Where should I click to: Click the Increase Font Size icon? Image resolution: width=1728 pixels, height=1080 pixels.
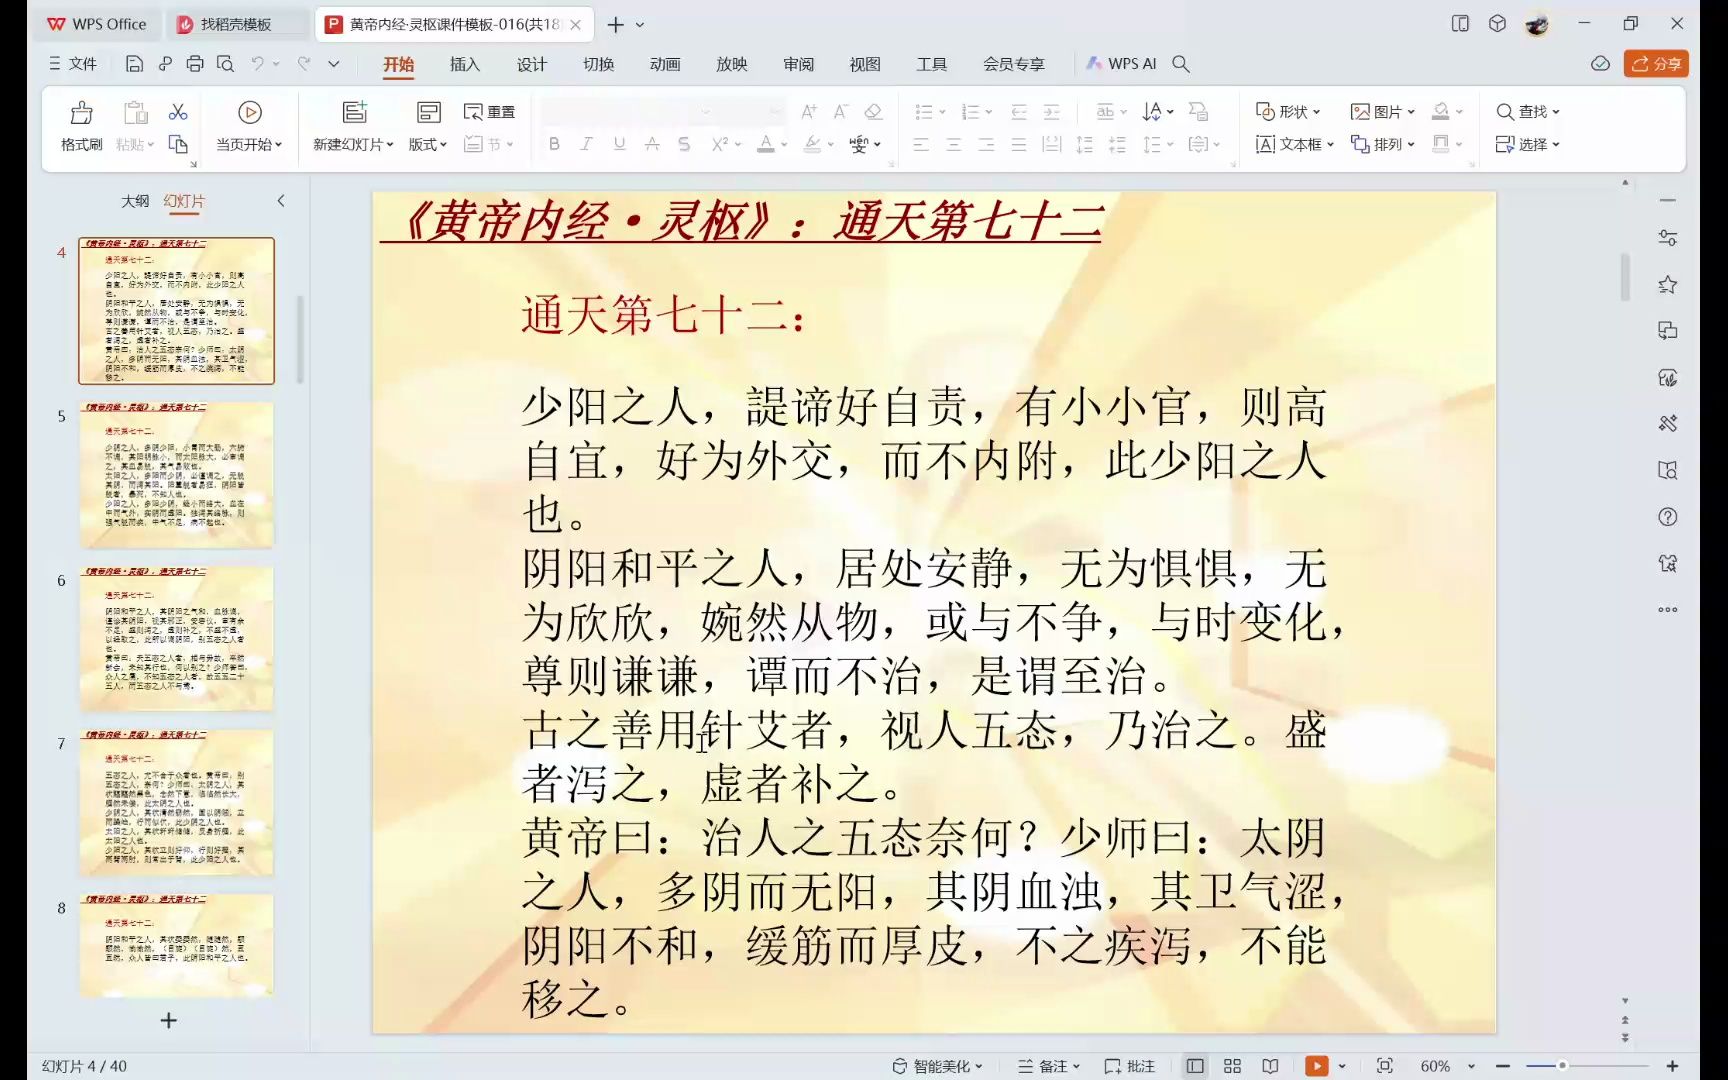click(809, 112)
